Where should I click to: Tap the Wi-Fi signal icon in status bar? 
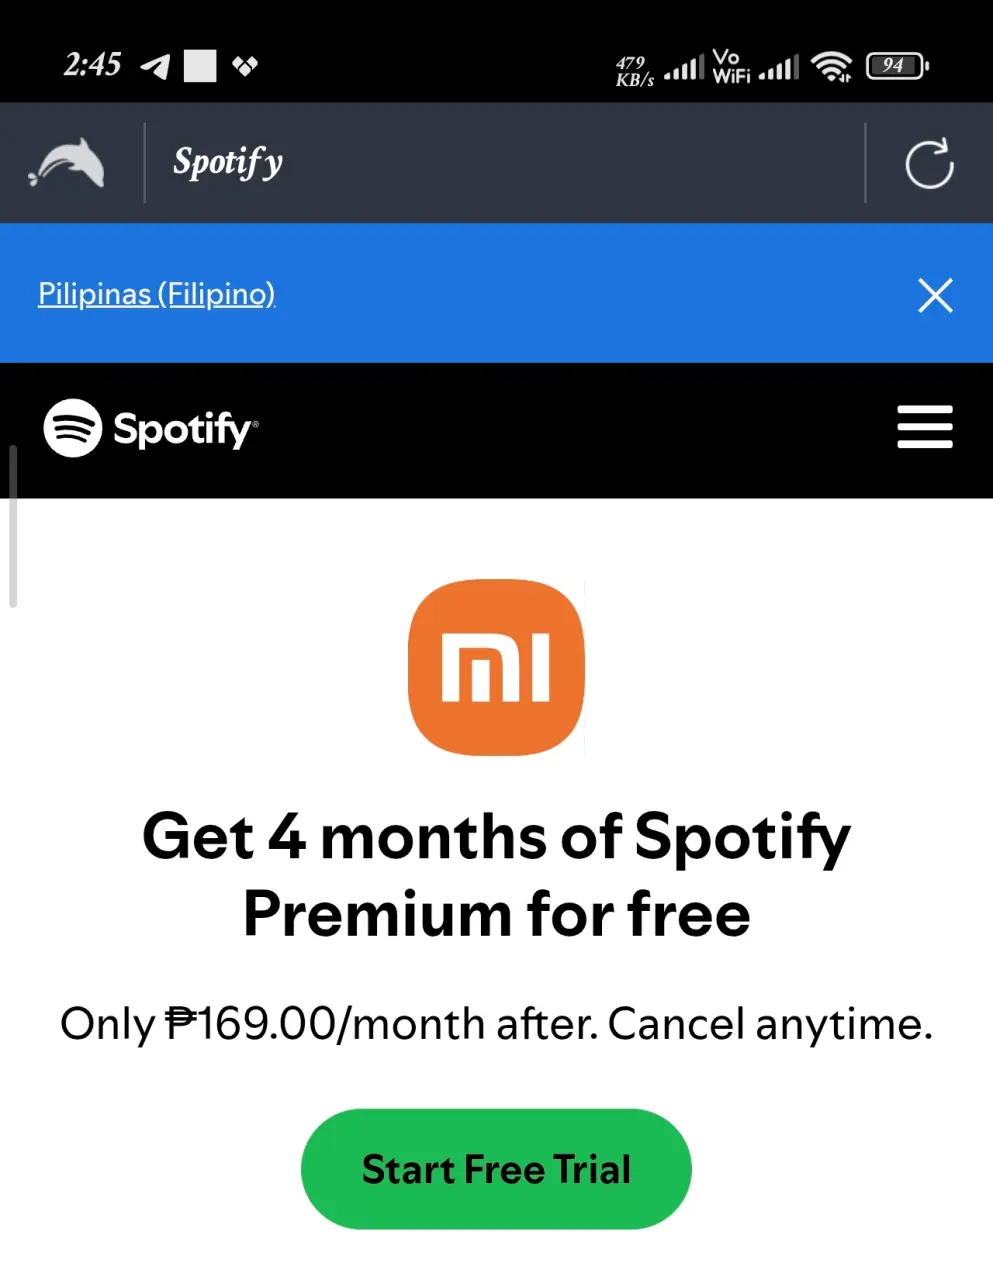(832, 66)
